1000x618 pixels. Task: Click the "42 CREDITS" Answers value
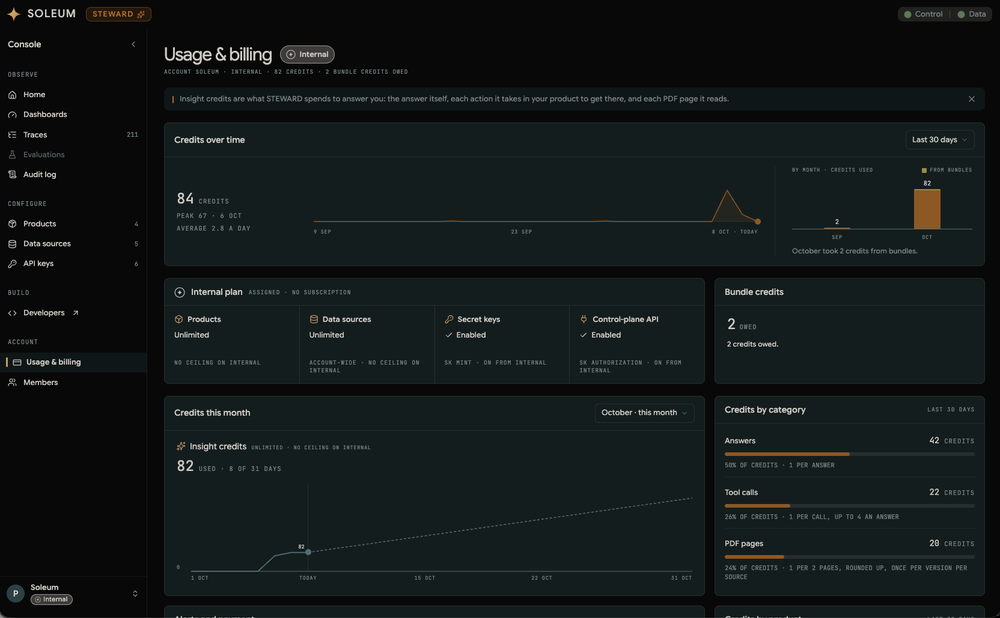[952, 441]
